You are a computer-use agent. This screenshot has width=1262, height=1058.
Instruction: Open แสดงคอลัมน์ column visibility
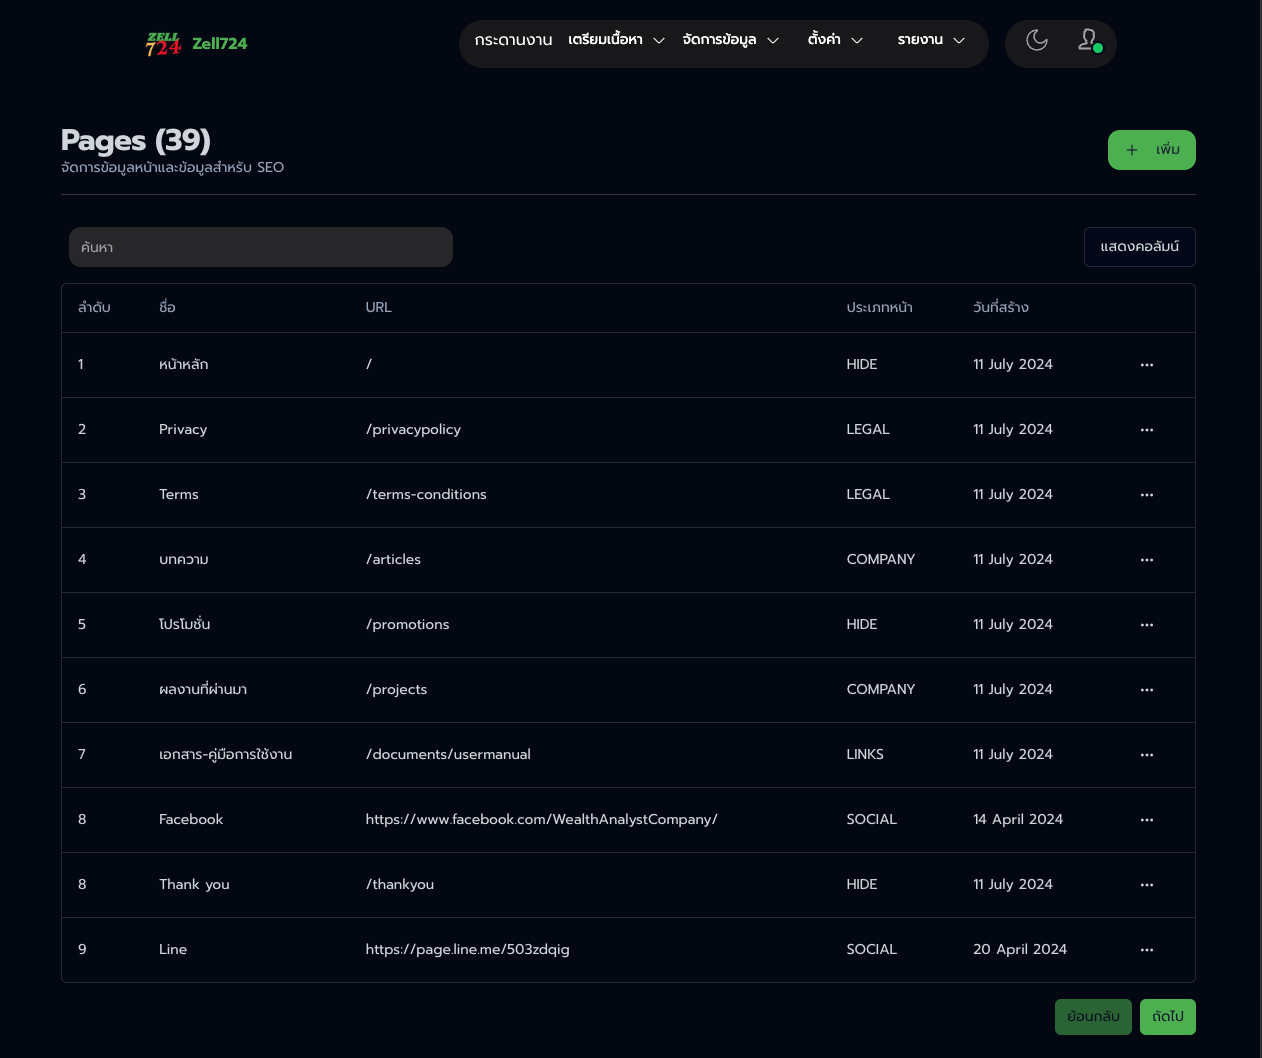click(1139, 247)
